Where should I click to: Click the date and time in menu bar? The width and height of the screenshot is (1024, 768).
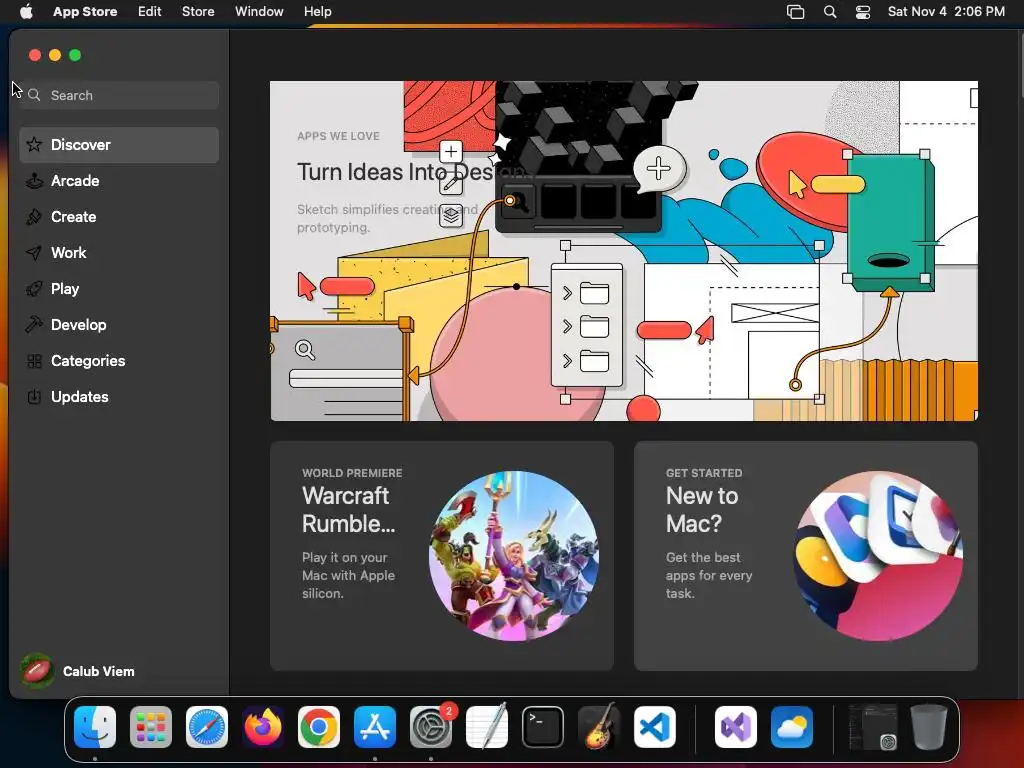[x=946, y=12]
